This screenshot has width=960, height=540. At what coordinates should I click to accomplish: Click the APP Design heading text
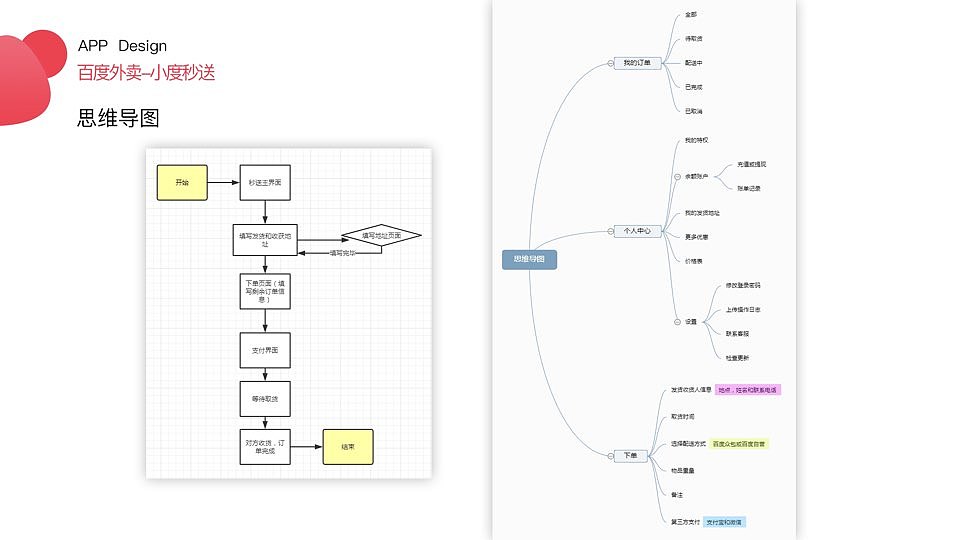pyautogui.click(x=122, y=46)
